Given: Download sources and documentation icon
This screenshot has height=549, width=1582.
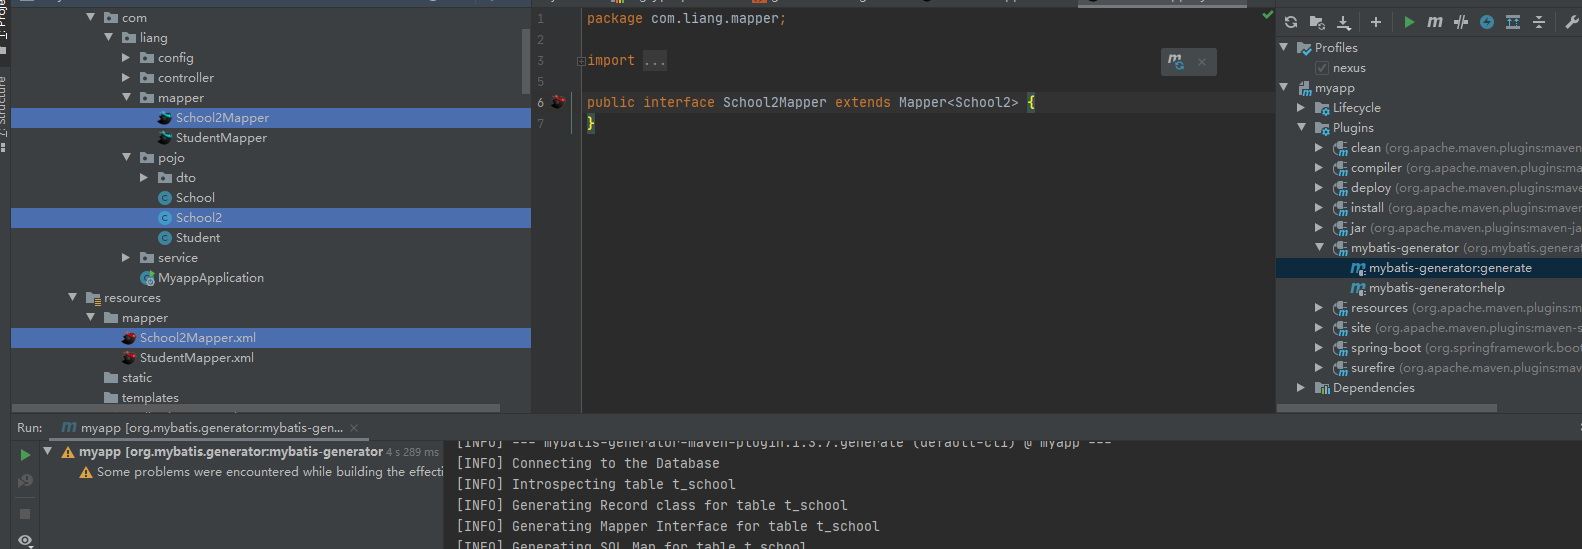Looking at the screenshot, I should coord(1343,22).
